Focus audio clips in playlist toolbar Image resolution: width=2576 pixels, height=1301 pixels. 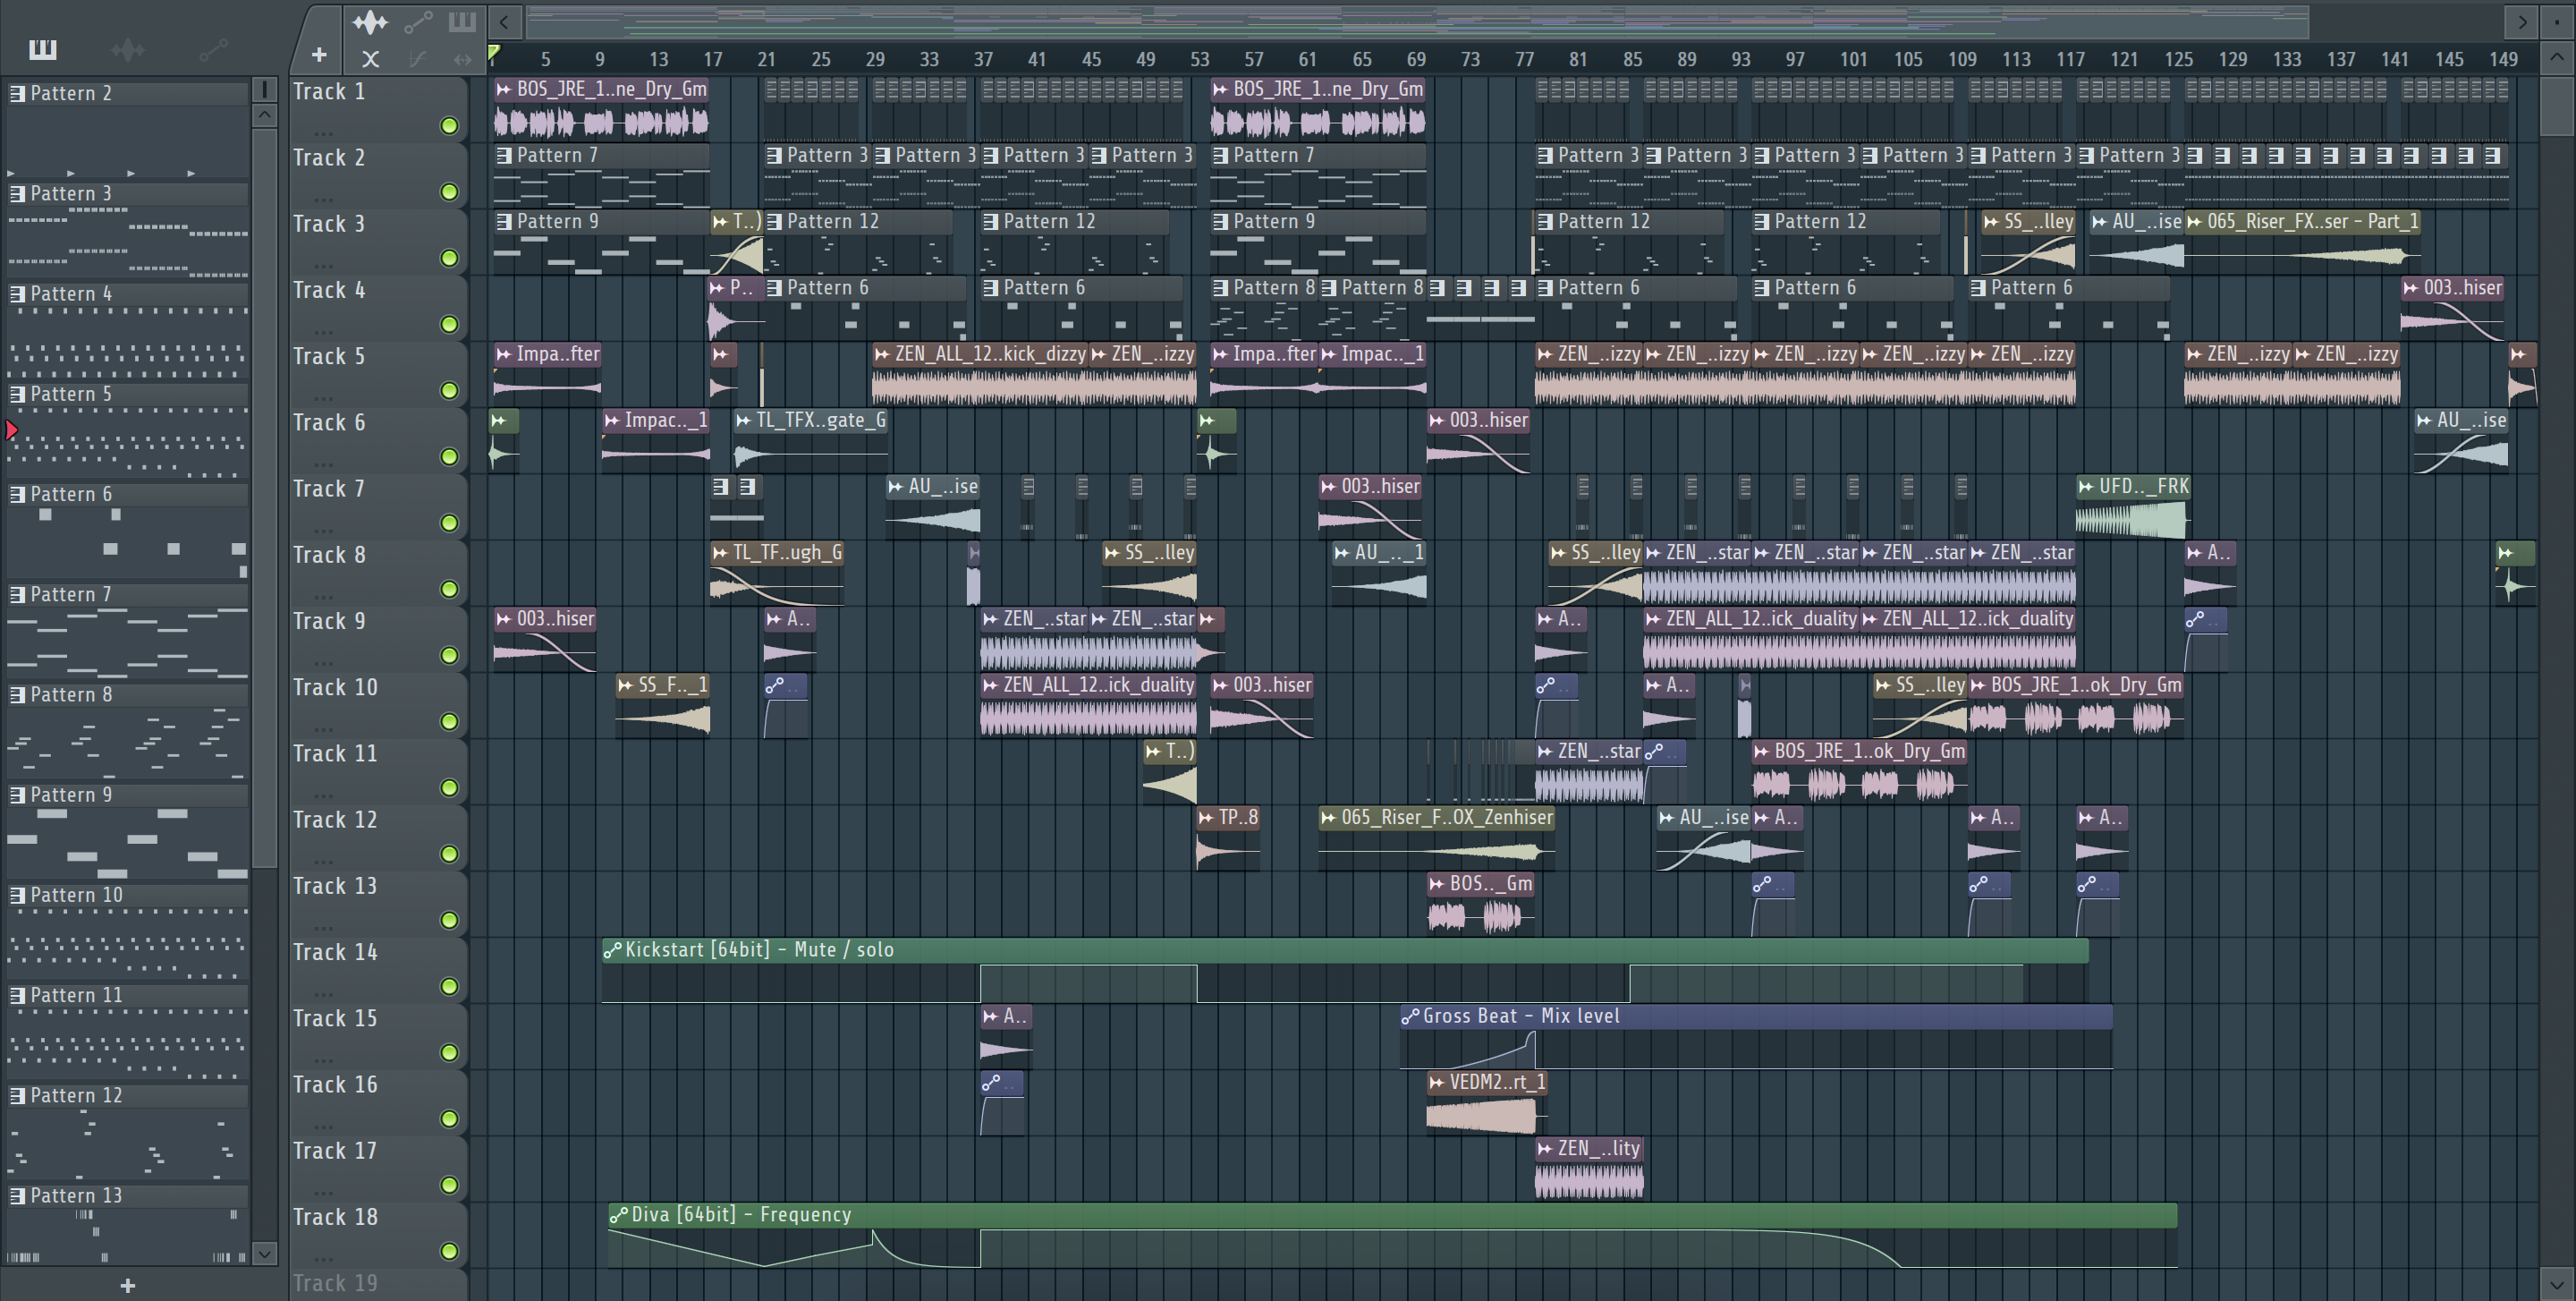[x=370, y=21]
